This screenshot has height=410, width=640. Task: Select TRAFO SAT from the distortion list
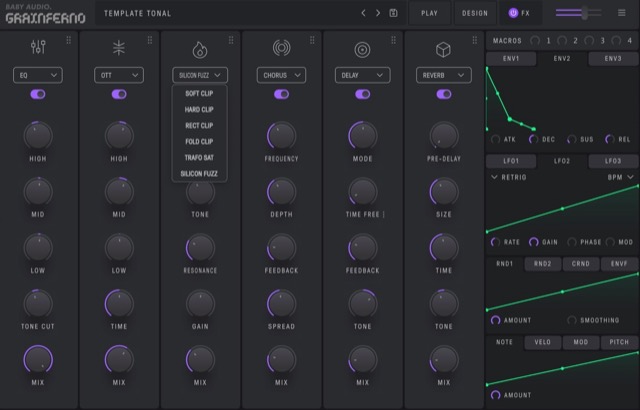coord(200,157)
